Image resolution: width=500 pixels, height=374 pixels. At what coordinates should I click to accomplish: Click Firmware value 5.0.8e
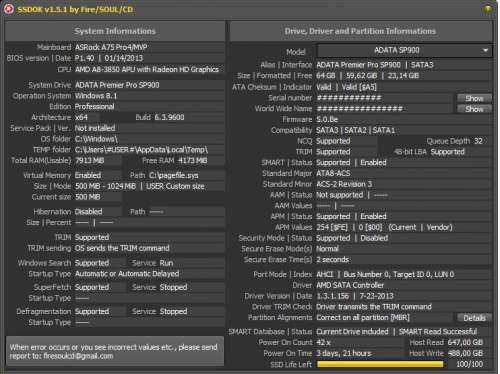click(327, 119)
